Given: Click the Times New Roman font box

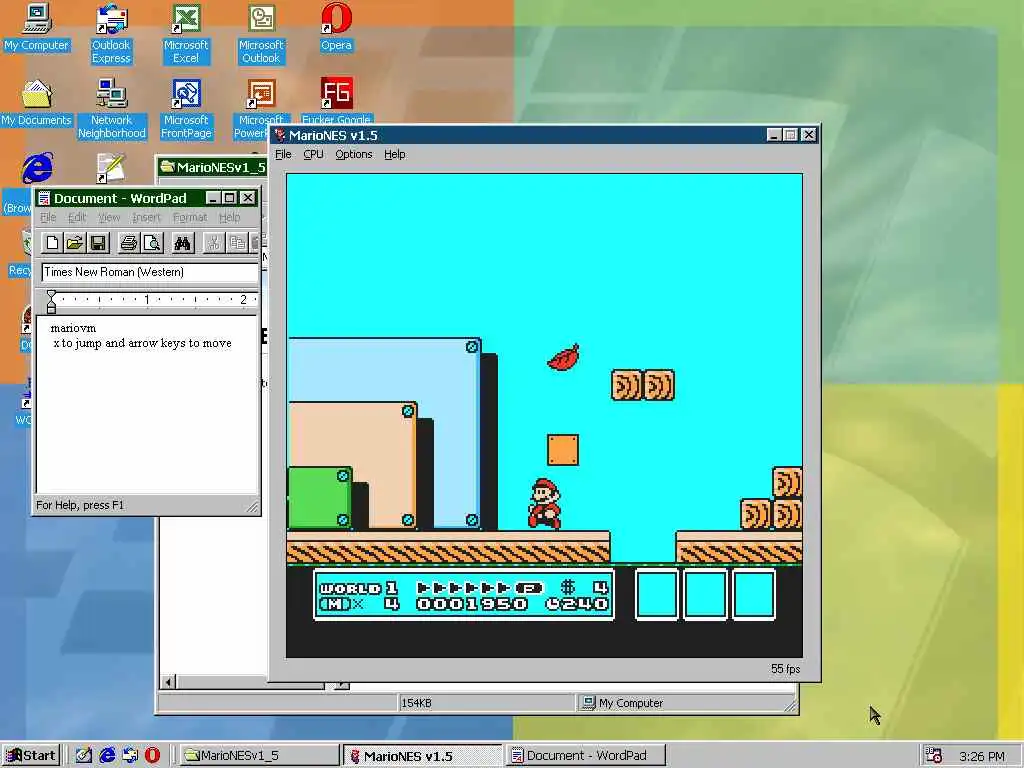Looking at the screenshot, I should coord(150,272).
